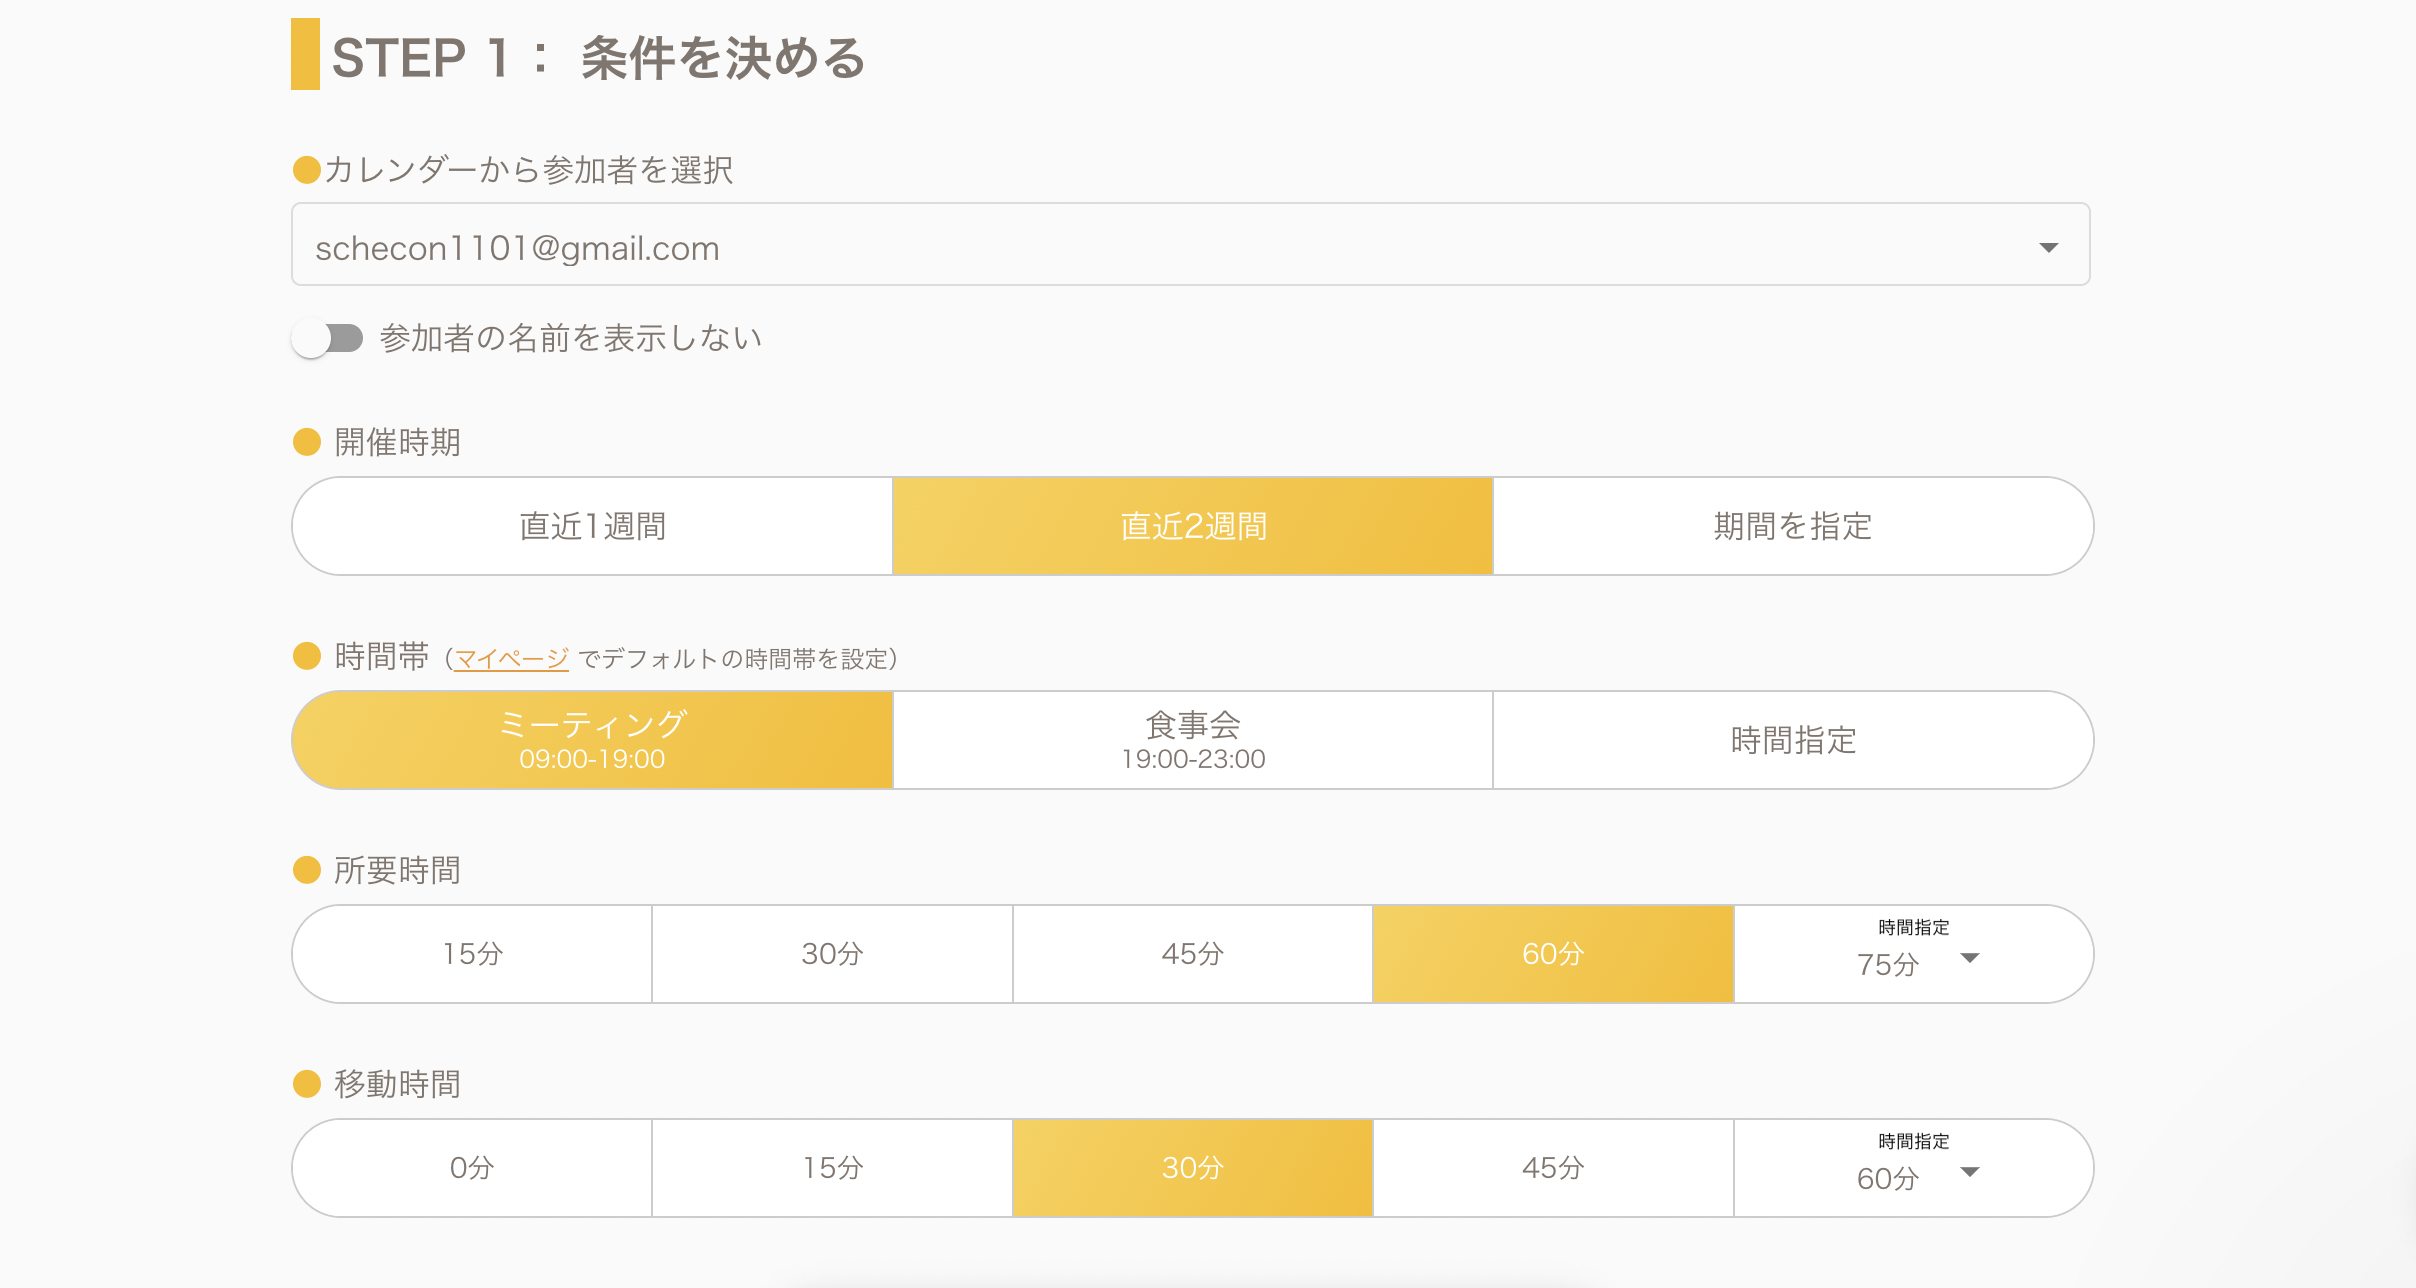Click the calendar dropdown arrow icon

pyautogui.click(x=2048, y=247)
